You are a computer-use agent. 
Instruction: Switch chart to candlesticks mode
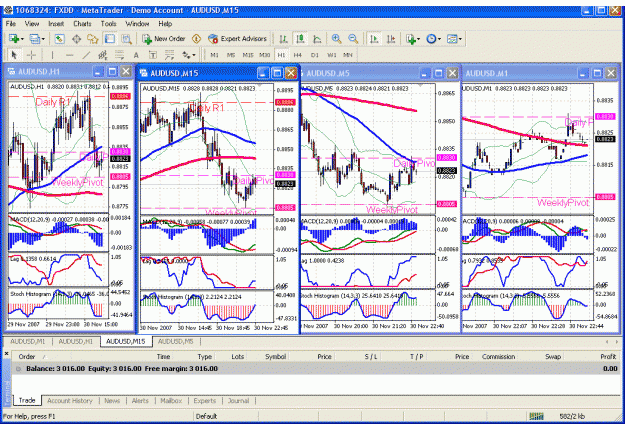click(x=300, y=39)
